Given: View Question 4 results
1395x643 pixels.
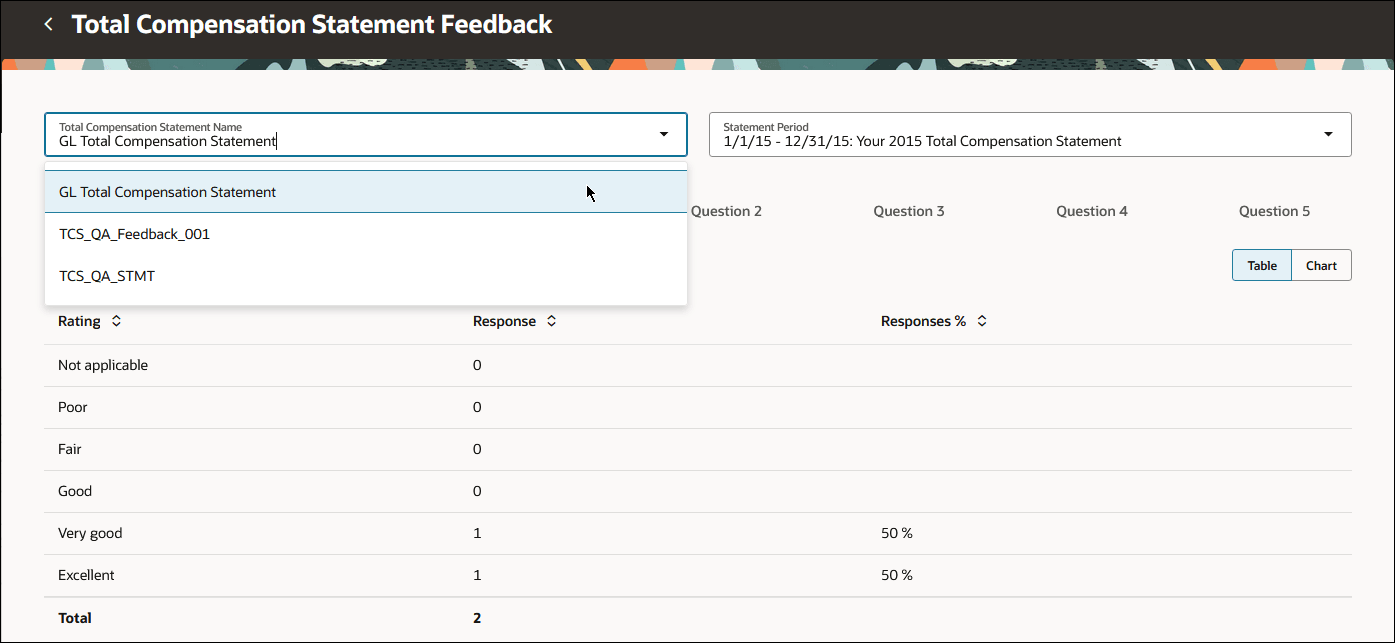Looking at the screenshot, I should pyautogui.click(x=1092, y=211).
